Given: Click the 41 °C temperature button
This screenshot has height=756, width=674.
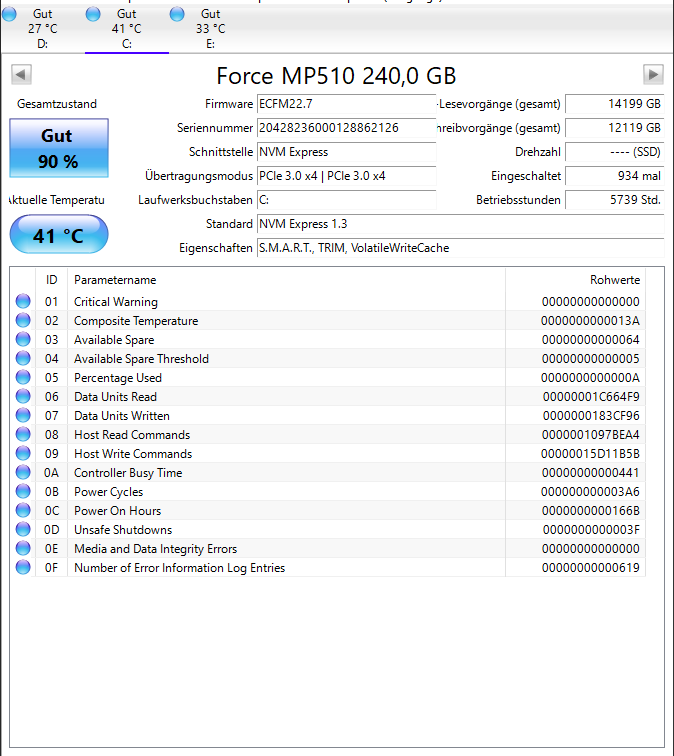Looking at the screenshot, I should (59, 235).
